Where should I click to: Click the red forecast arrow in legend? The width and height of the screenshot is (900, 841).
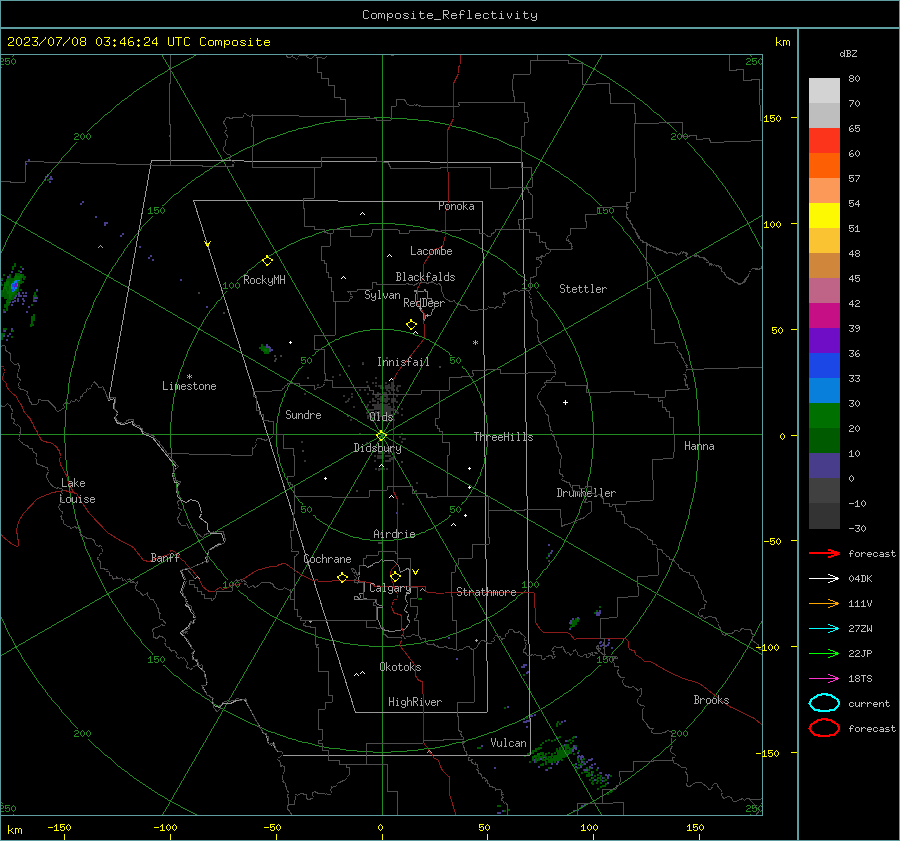tap(824, 553)
